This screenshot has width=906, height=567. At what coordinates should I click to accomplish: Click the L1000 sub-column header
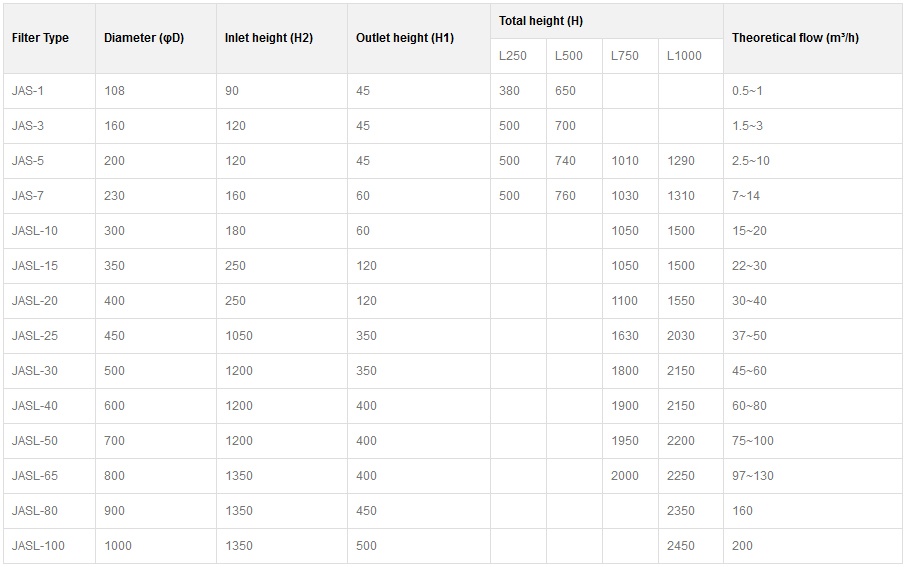684,56
